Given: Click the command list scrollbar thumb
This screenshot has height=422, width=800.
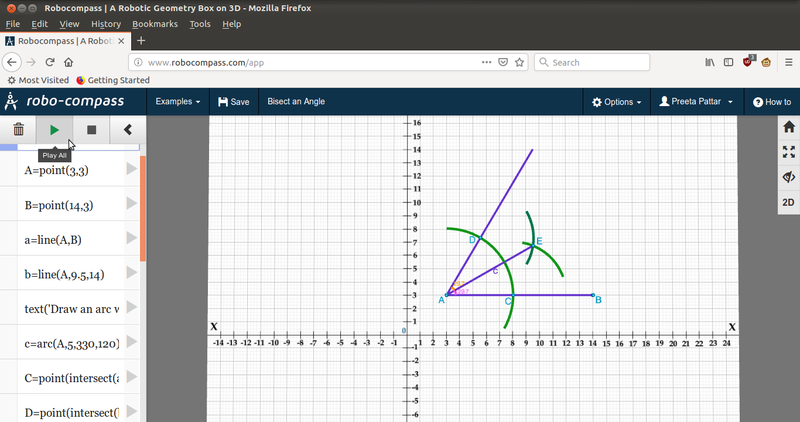Looking at the screenshot, I should [x=143, y=209].
